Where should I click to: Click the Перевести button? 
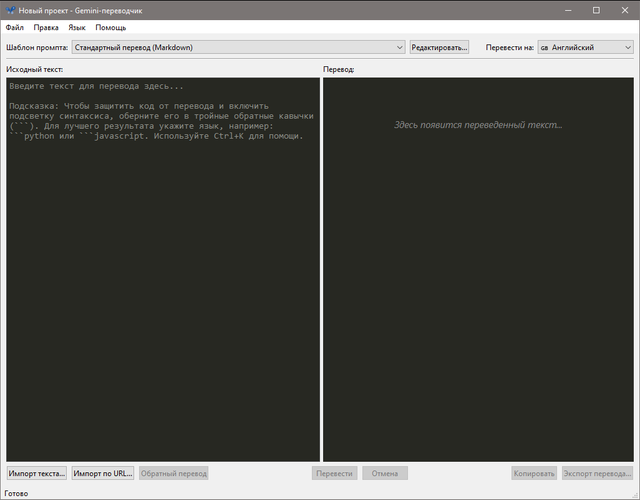click(x=334, y=473)
